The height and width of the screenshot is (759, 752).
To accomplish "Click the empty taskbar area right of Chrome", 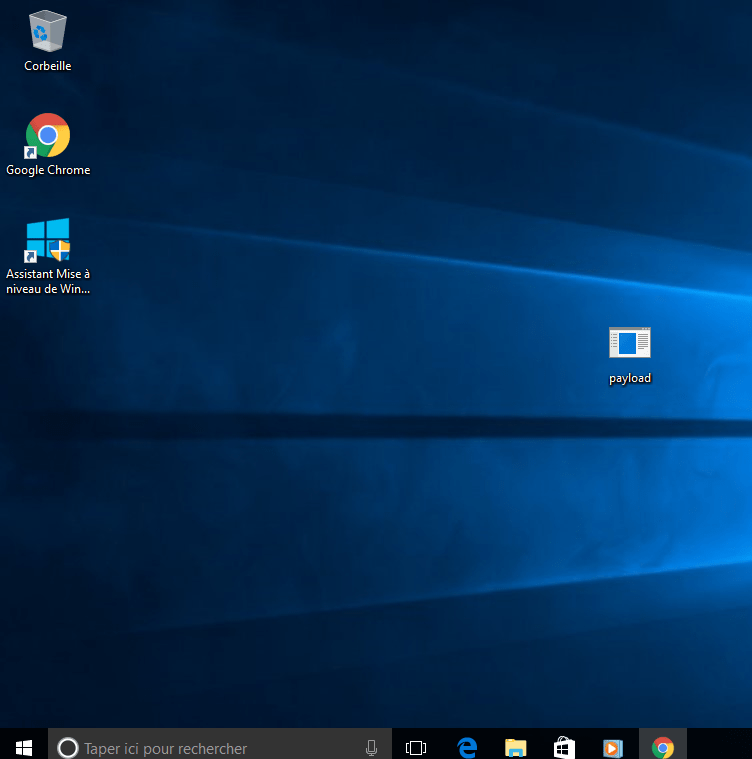I will click(718, 747).
